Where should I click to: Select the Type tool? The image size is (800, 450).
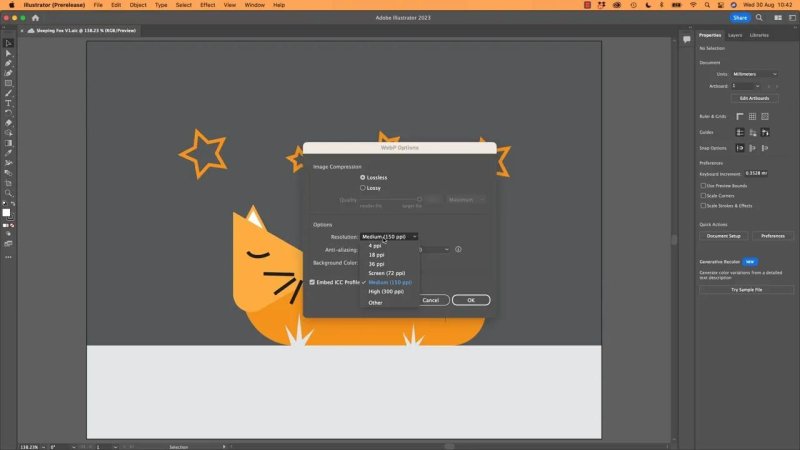click(x=8, y=103)
